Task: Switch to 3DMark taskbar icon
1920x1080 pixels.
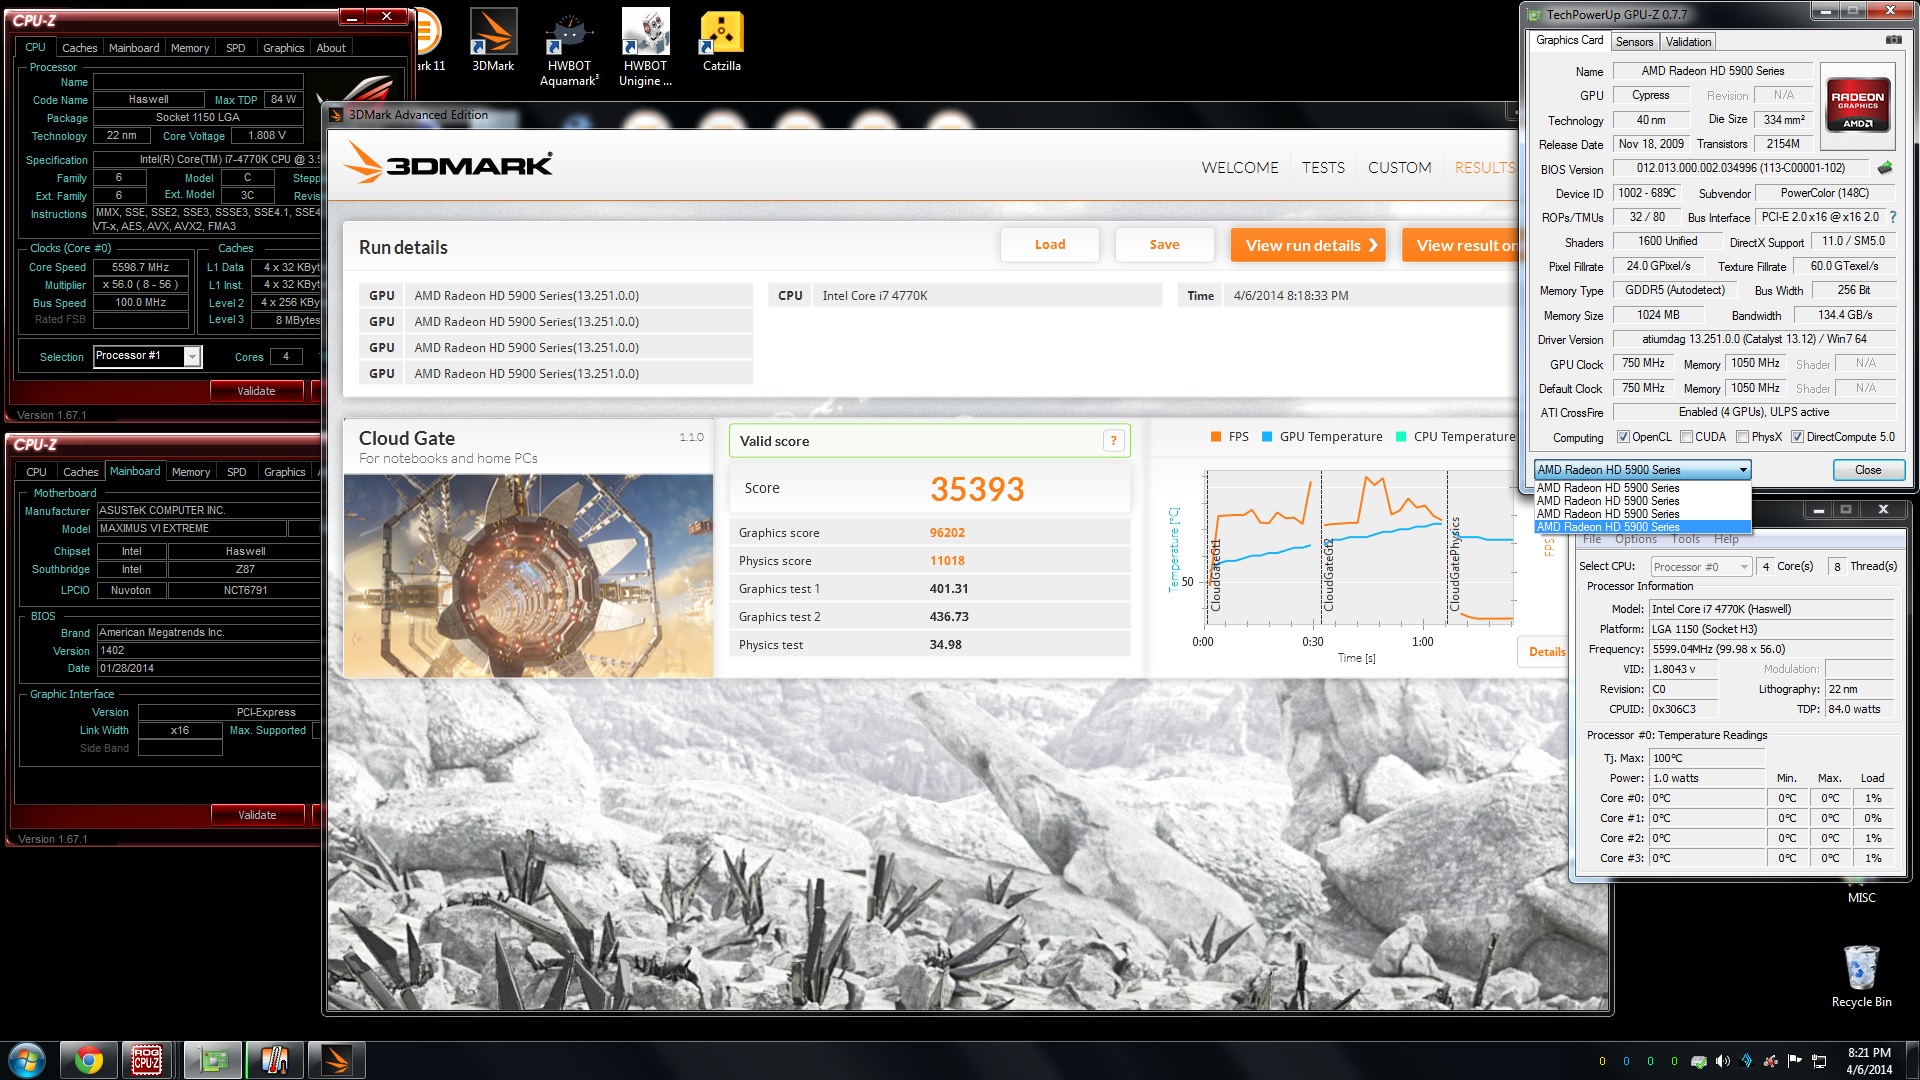Action: [x=336, y=1060]
